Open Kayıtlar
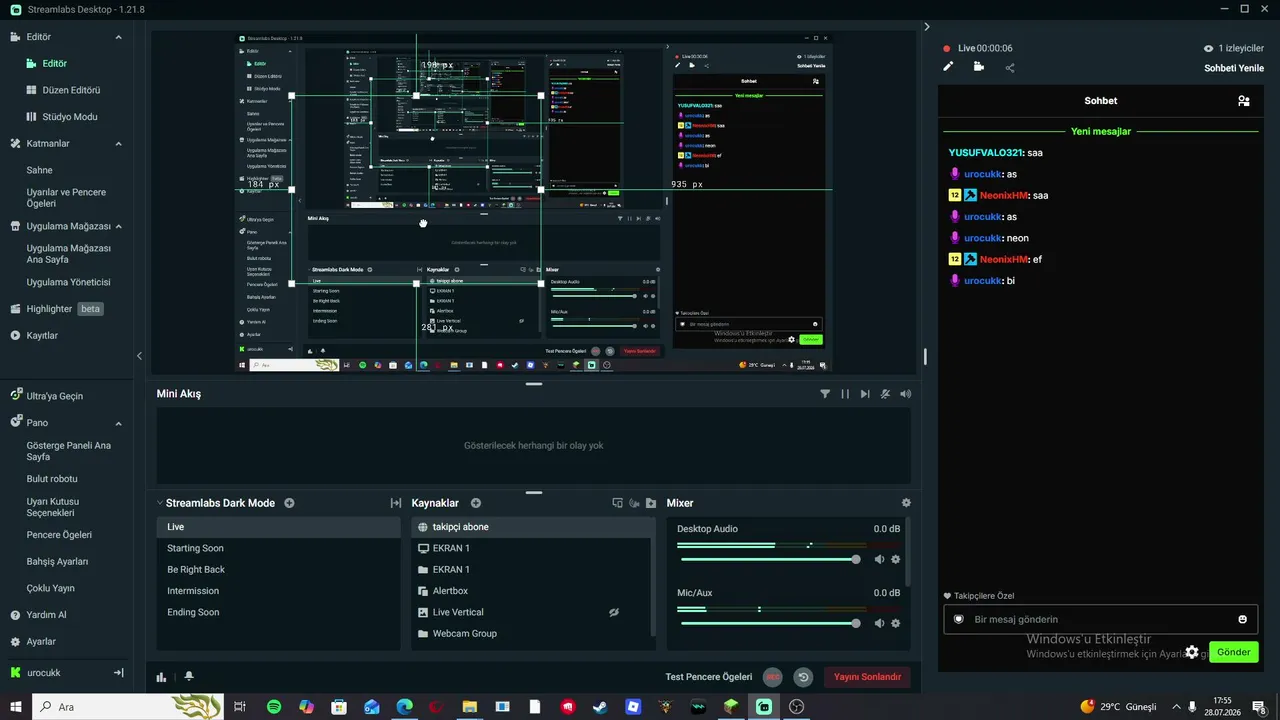Screen dimensions: 1280x720 point(42,335)
